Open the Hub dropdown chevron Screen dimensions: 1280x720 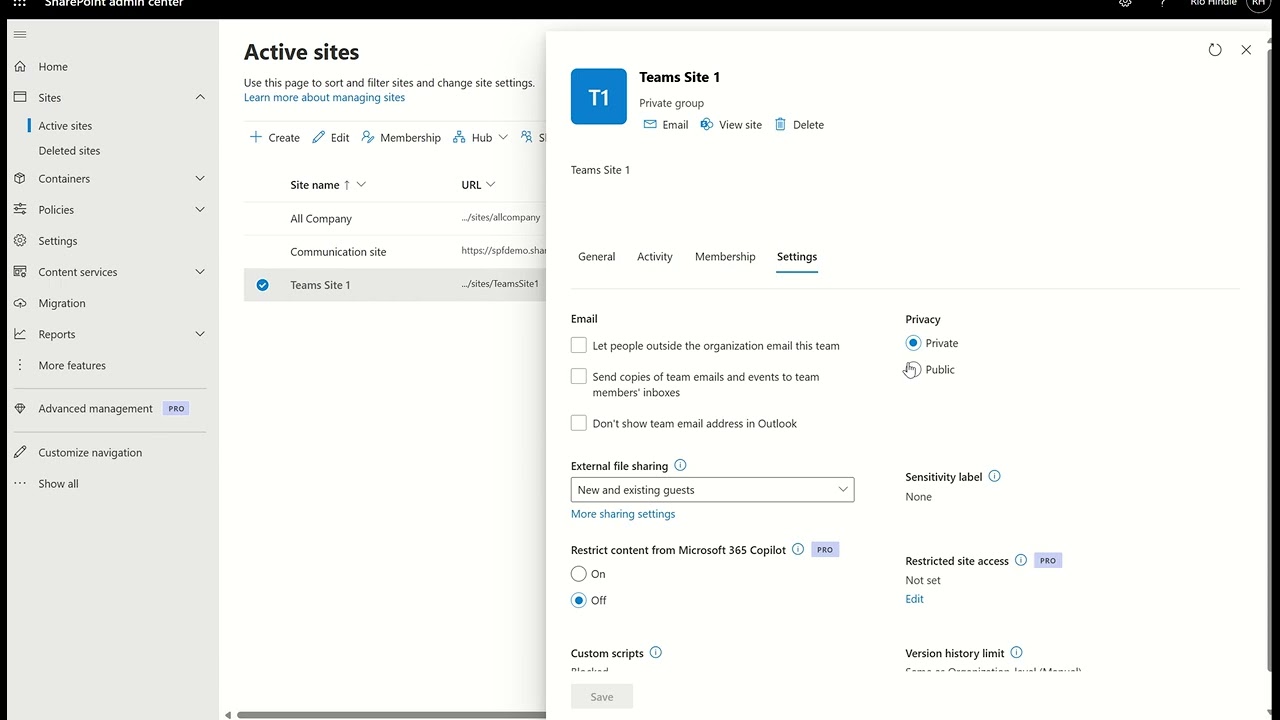coord(503,138)
